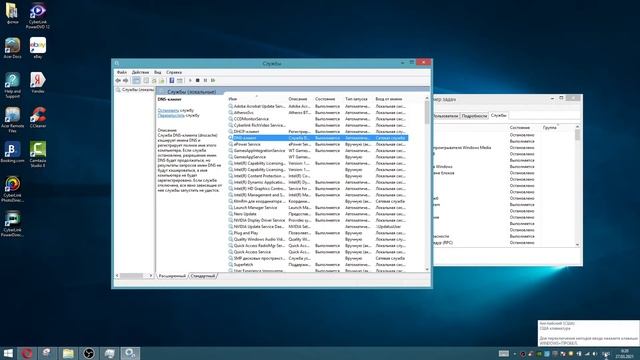Viewport: 640px width, 360px height.
Task: Click the Pause service toolbar icon
Action: 205,80
